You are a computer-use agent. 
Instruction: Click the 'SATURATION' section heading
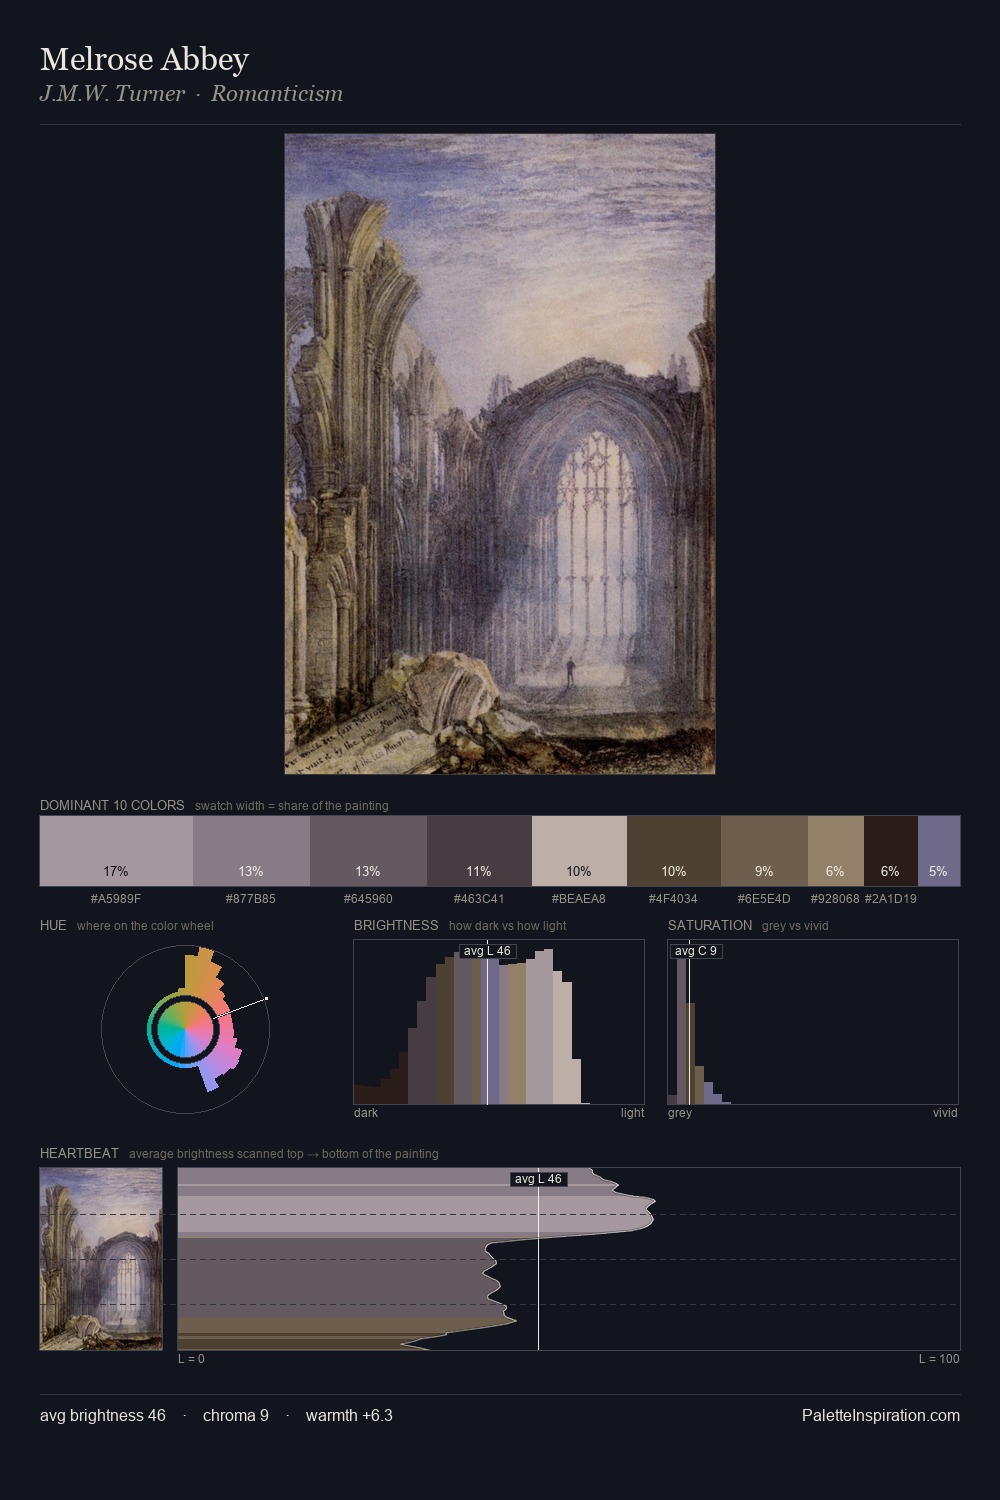[x=710, y=925]
